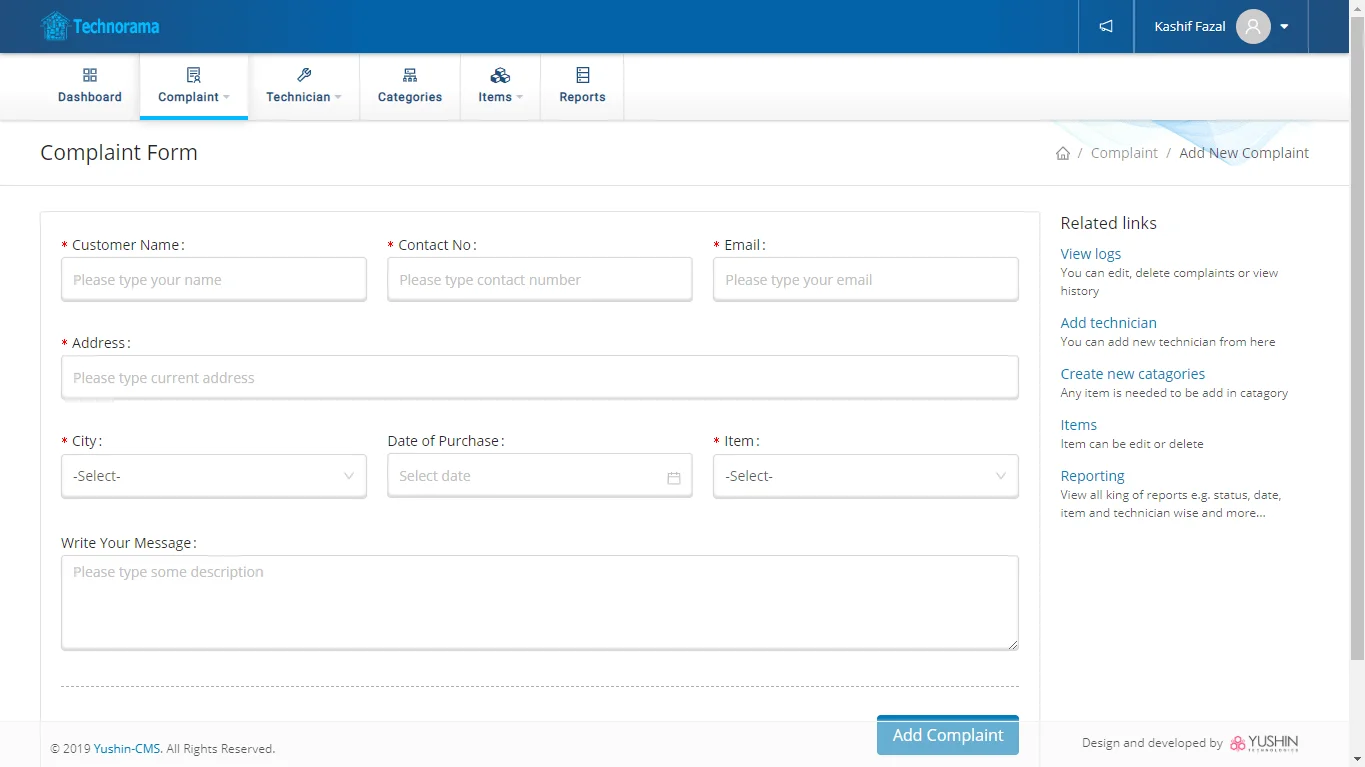Viewport: 1365px width, 767px height.
Task: Go to Dashboard via grid icon
Action: 90,76
